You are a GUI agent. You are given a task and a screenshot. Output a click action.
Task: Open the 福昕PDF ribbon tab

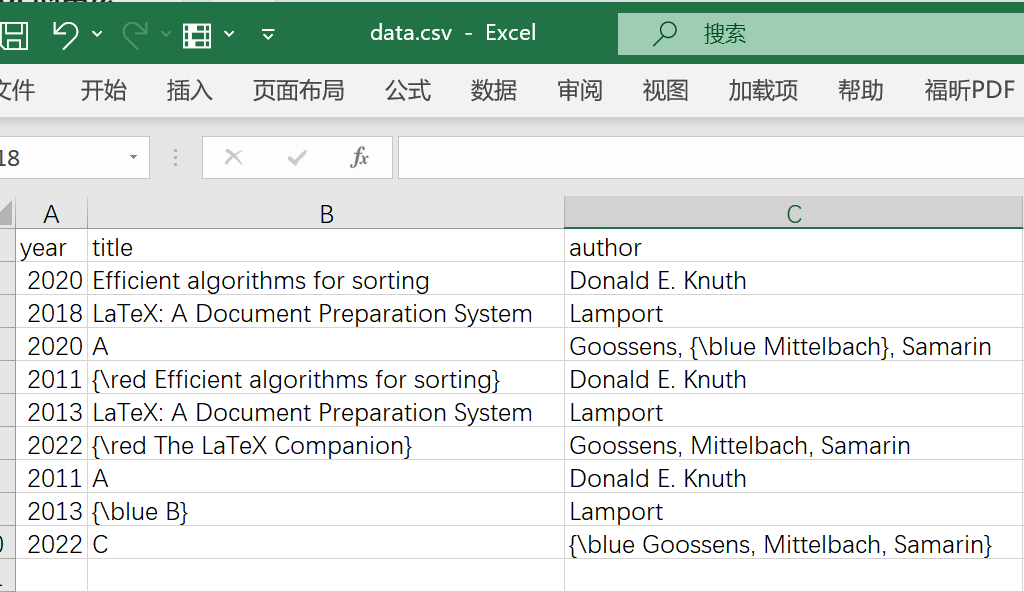(970, 90)
